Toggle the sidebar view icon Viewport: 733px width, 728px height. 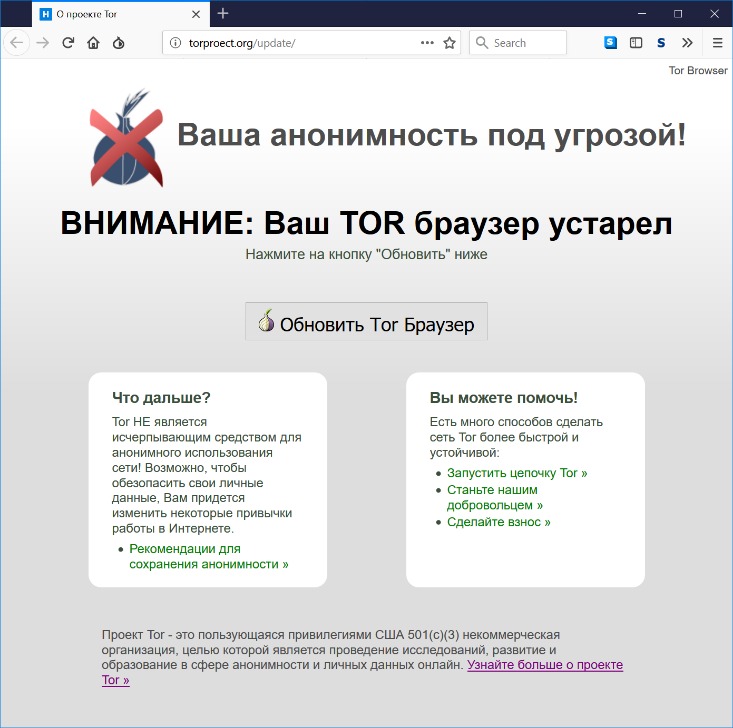click(x=636, y=43)
